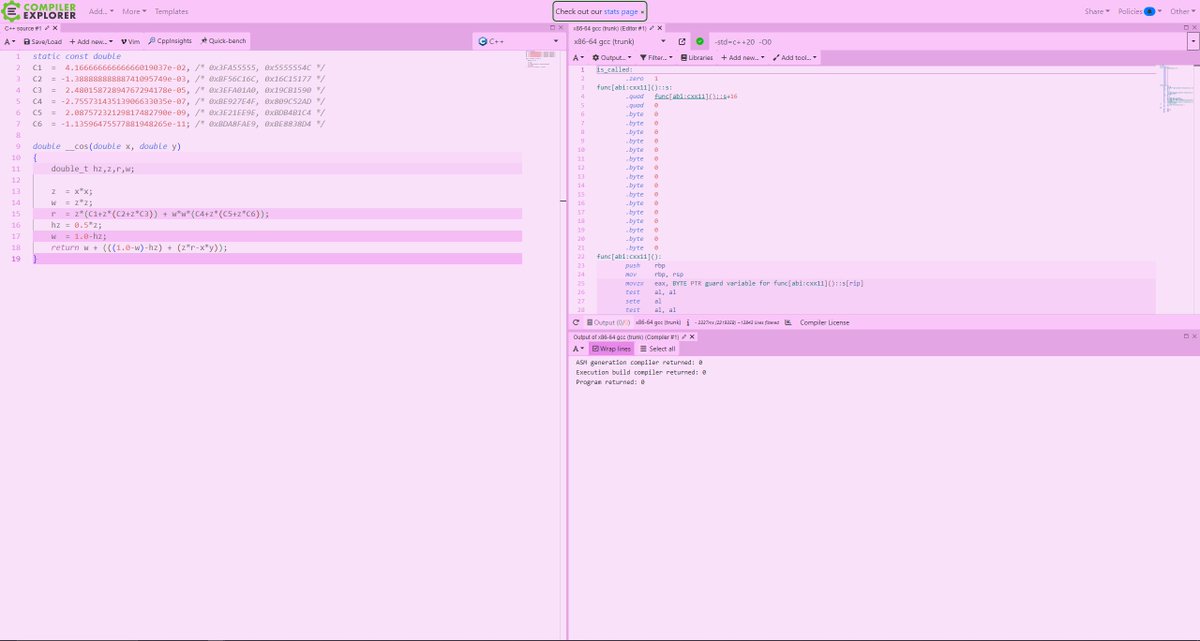The image size is (1200, 641).
Task: Open CppInsights for this source
Action: [169, 41]
